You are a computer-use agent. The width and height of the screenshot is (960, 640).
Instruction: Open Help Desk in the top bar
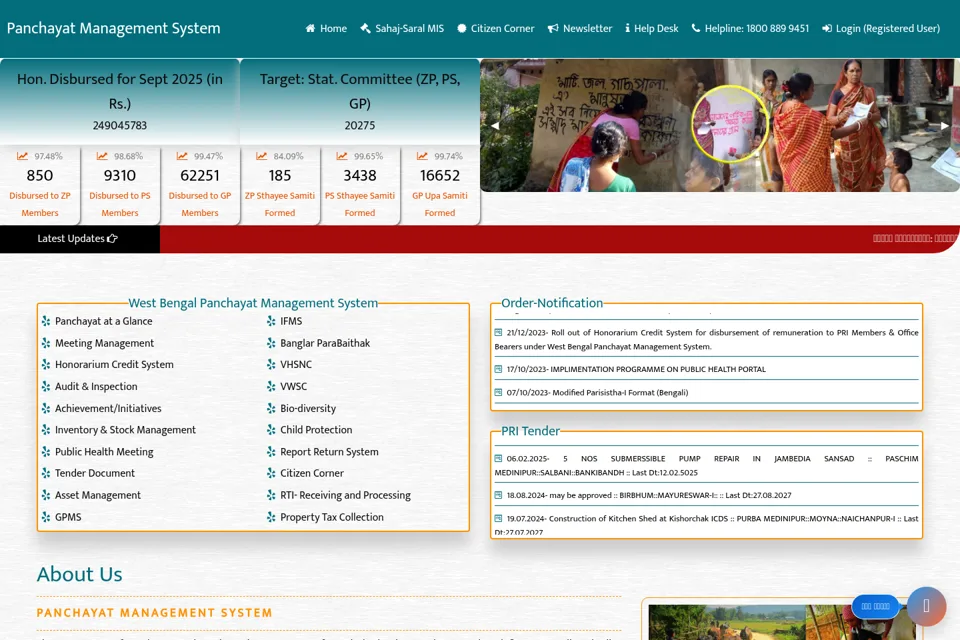point(651,28)
